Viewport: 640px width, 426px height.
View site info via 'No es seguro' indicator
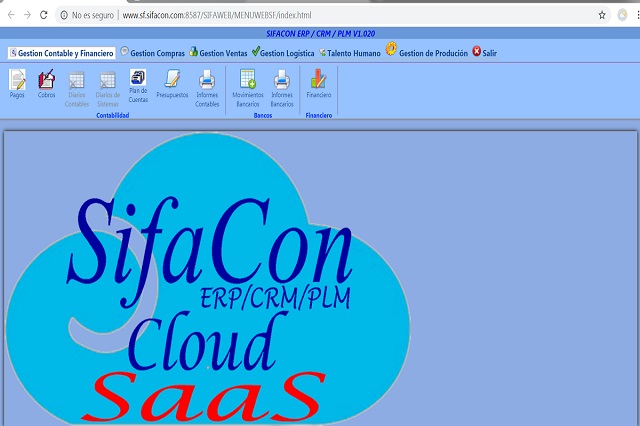(87, 15)
